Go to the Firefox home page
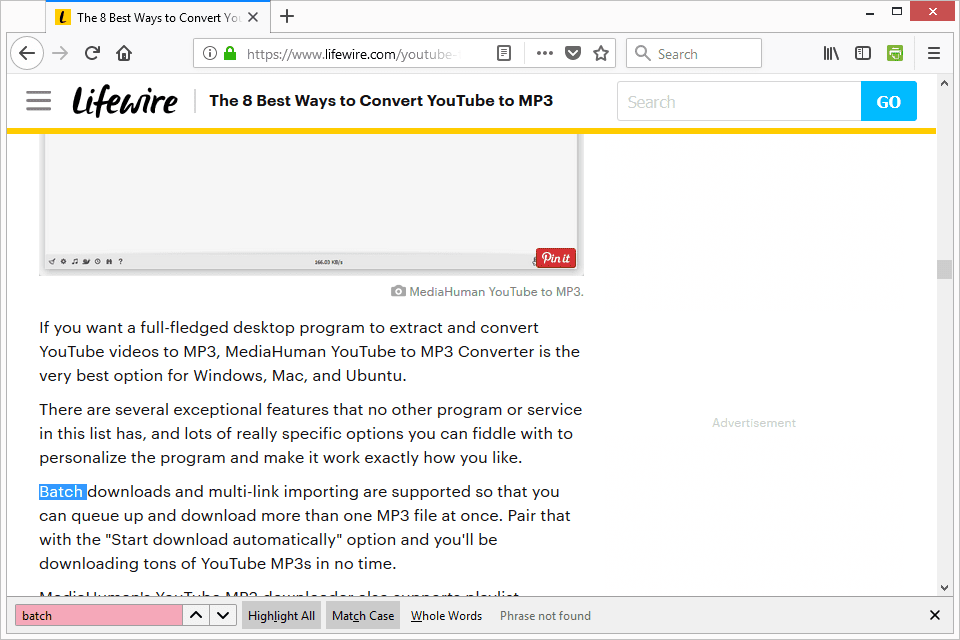Screen dimensions: 960x640 pos(124,54)
